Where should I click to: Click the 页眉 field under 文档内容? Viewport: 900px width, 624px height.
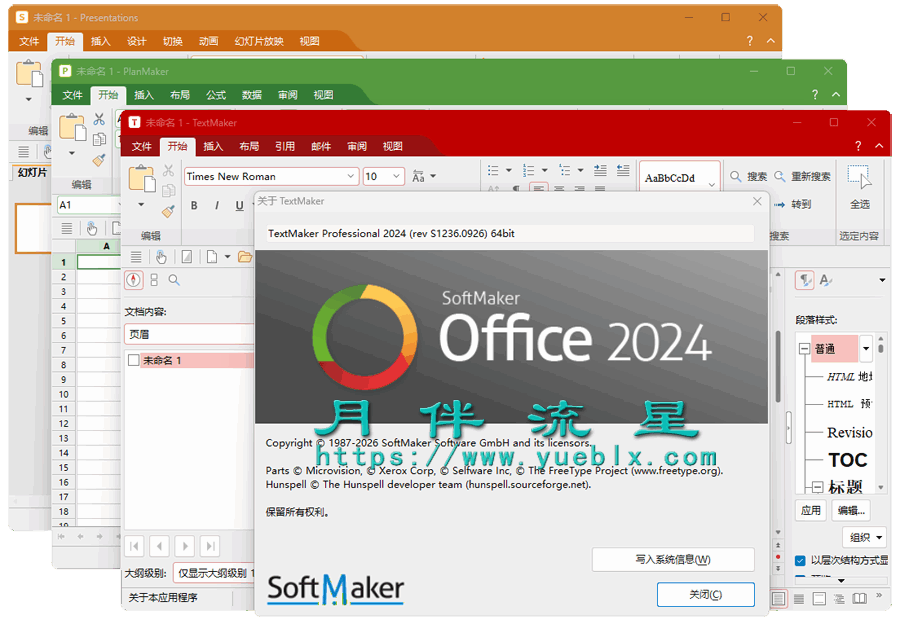coord(189,334)
